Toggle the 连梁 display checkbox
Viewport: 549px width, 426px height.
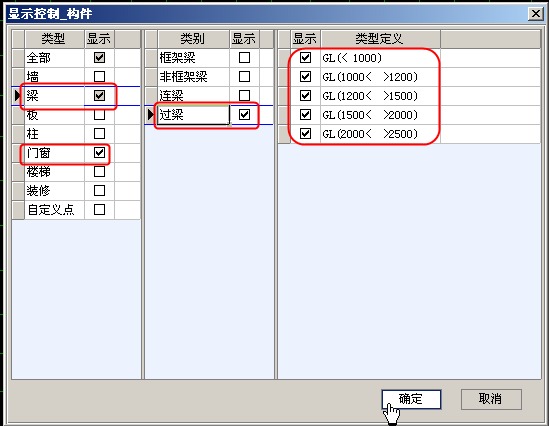click(244, 95)
